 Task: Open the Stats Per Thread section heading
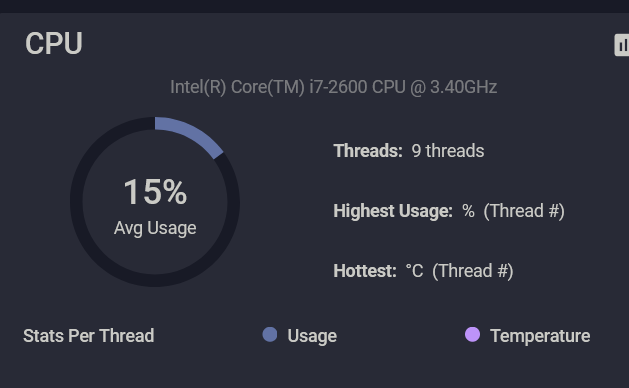89,336
